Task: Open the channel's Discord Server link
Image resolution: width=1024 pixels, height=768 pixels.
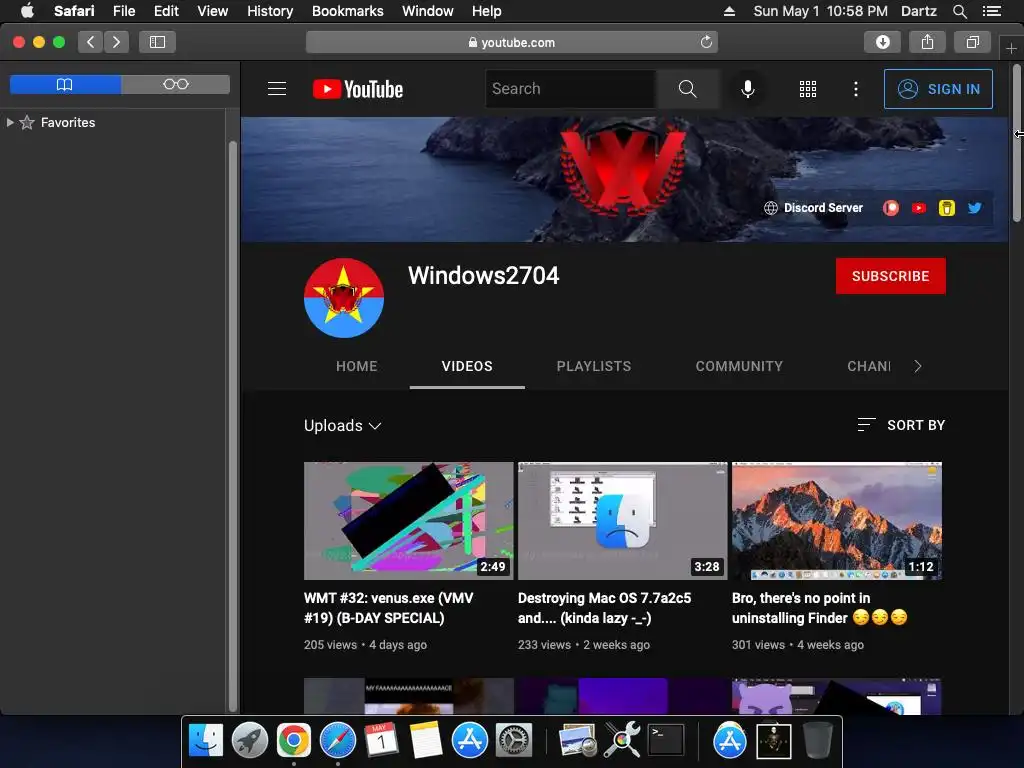Action: click(814, 208)
